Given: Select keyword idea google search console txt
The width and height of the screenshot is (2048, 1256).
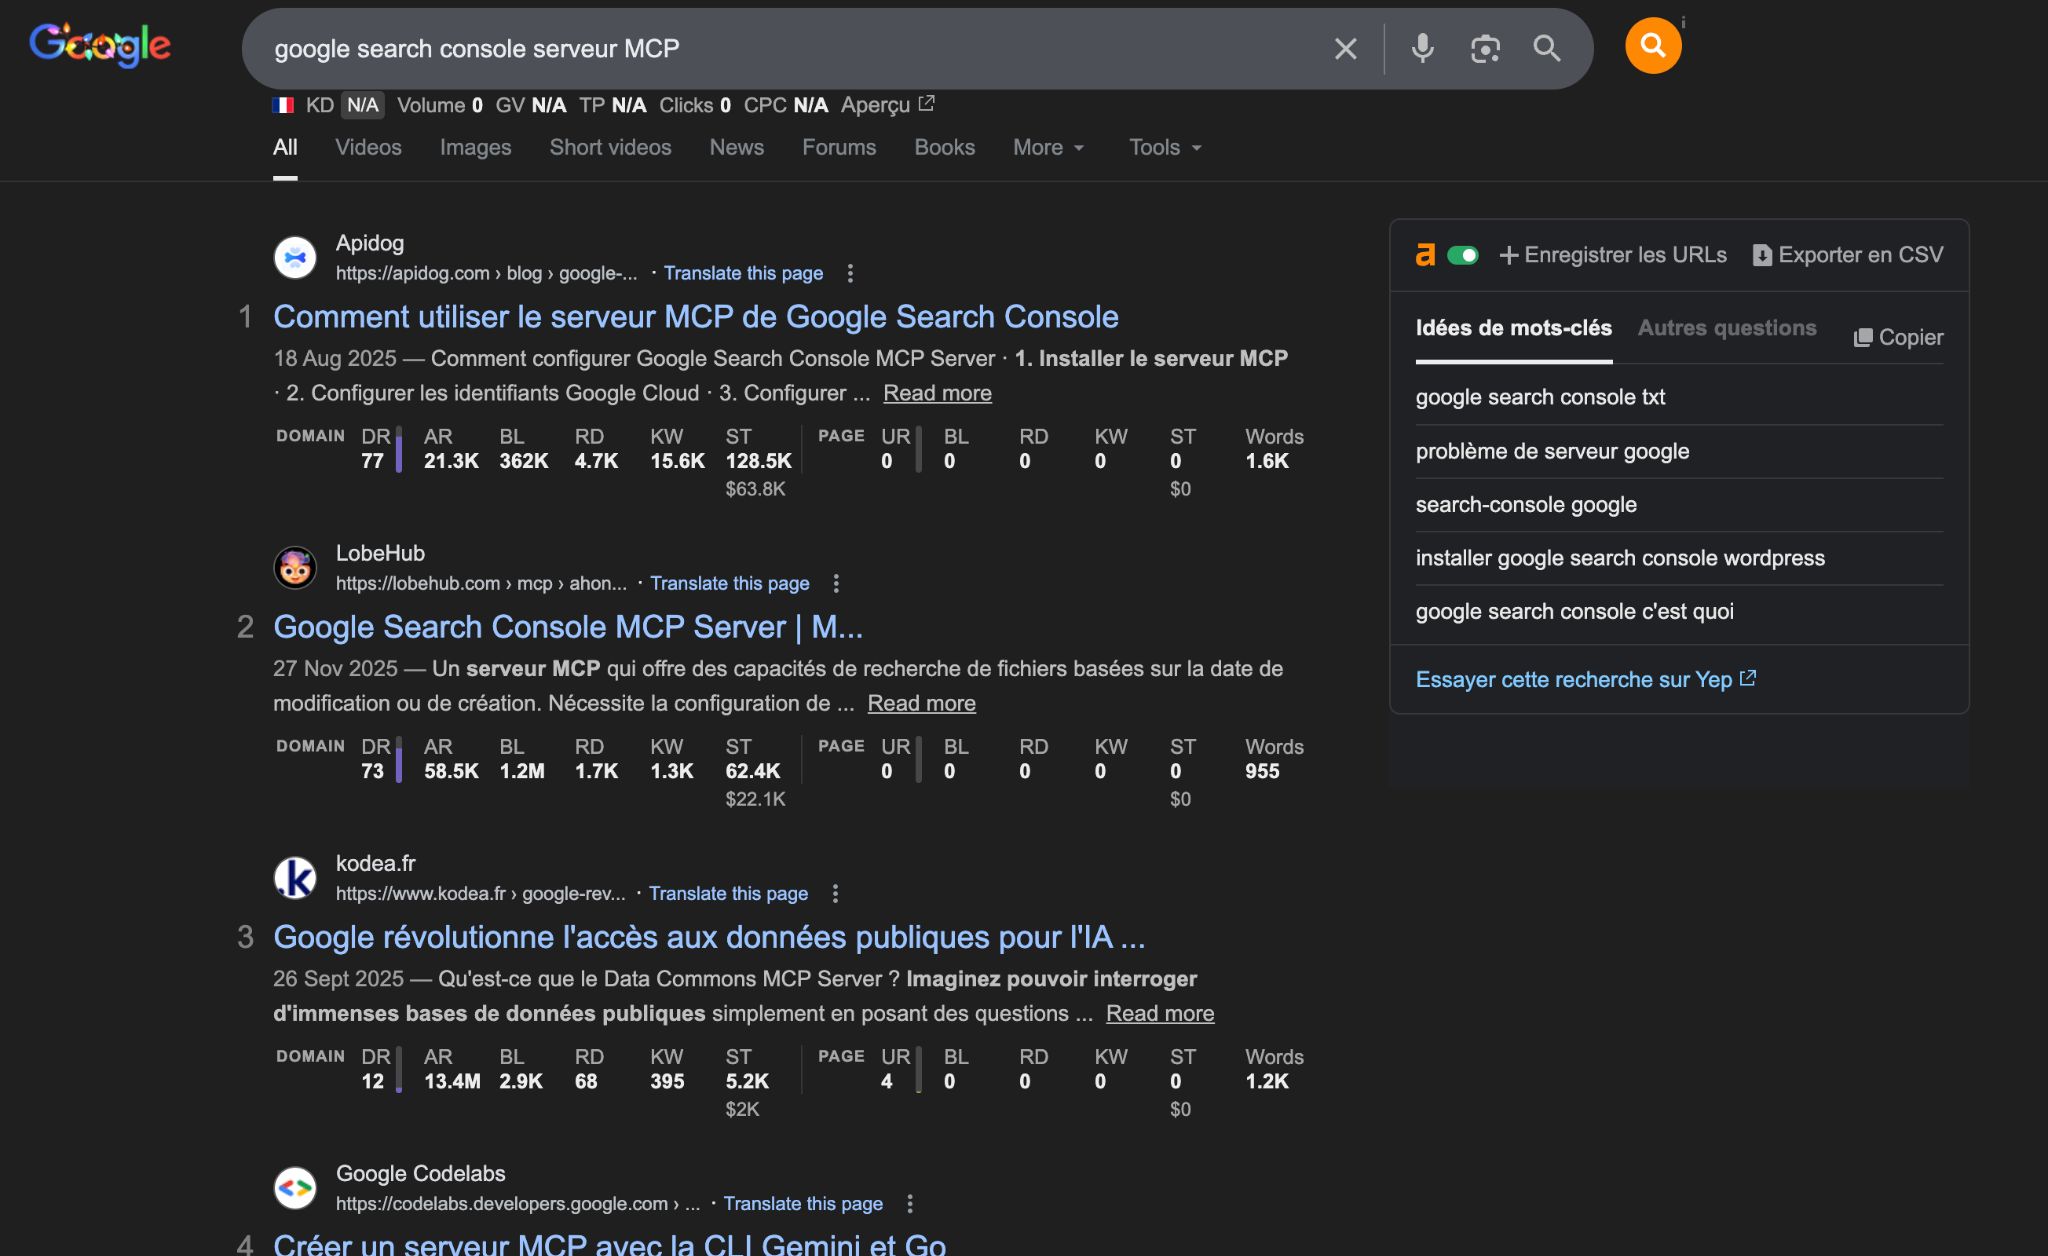Looking at the screenshot, I should (1540, 397).
